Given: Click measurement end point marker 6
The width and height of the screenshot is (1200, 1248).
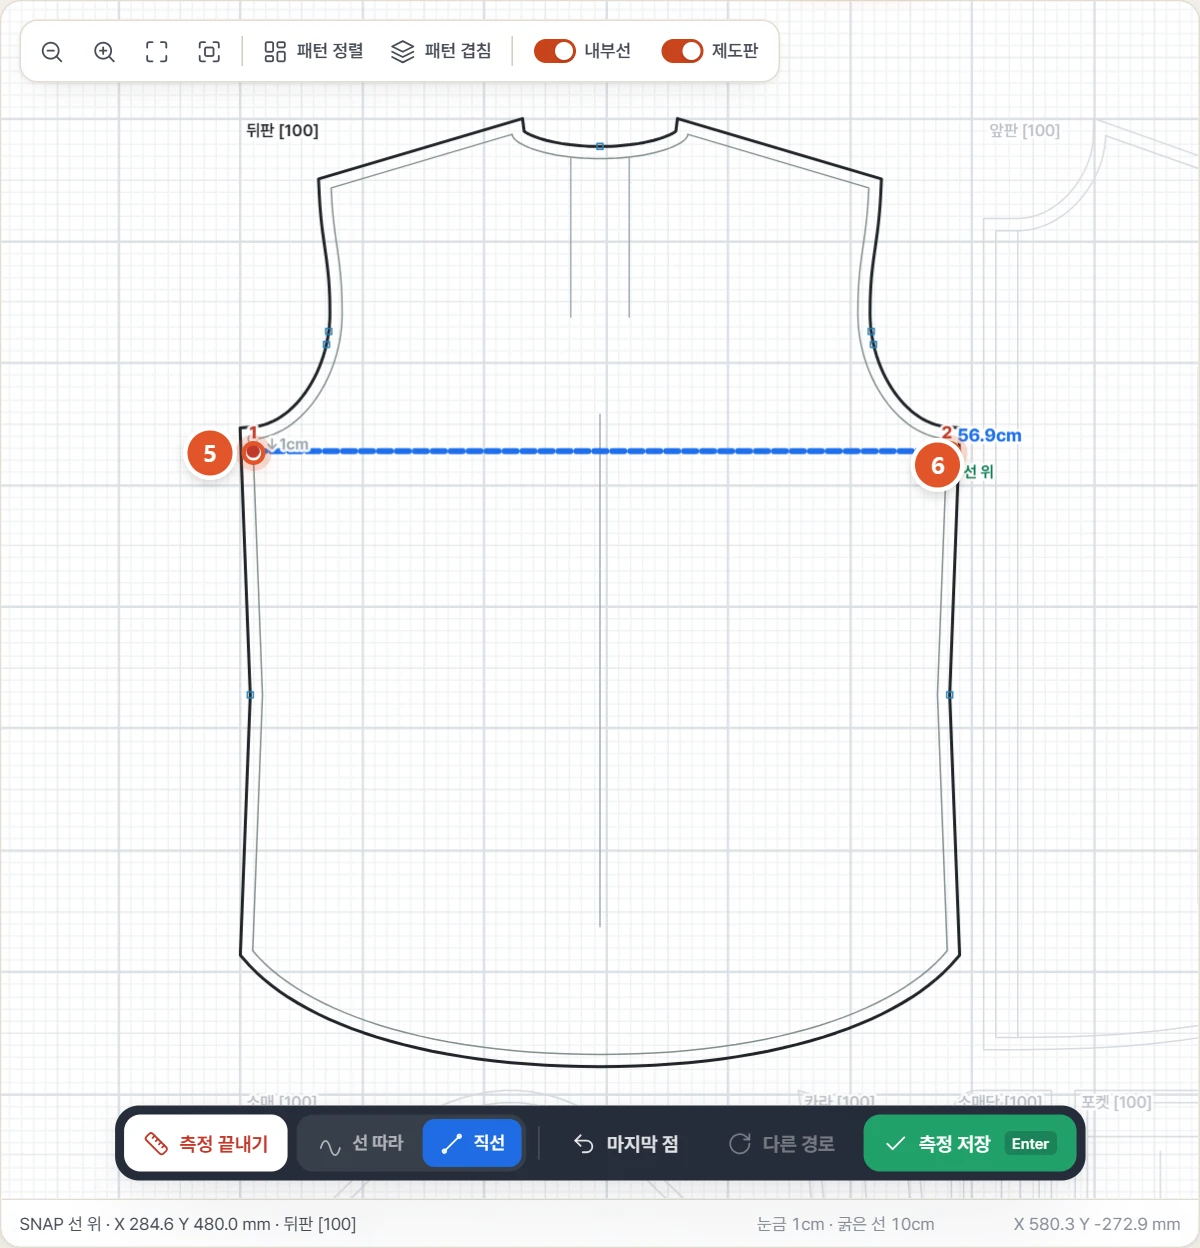Looking at the screenshot, I should pos(938,466).
